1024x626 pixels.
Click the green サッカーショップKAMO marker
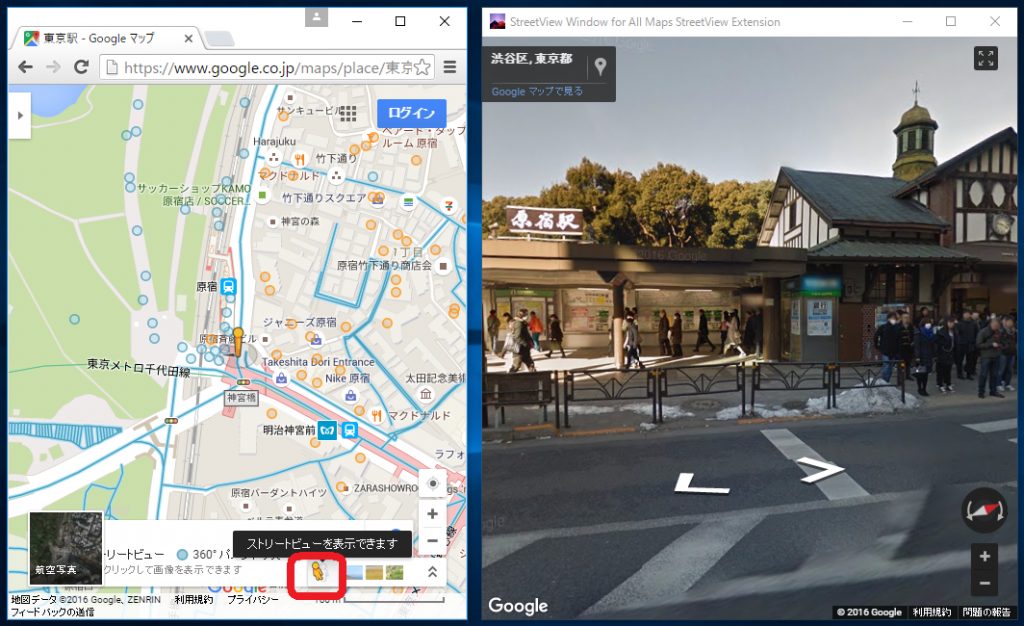(x=263, y=195)
